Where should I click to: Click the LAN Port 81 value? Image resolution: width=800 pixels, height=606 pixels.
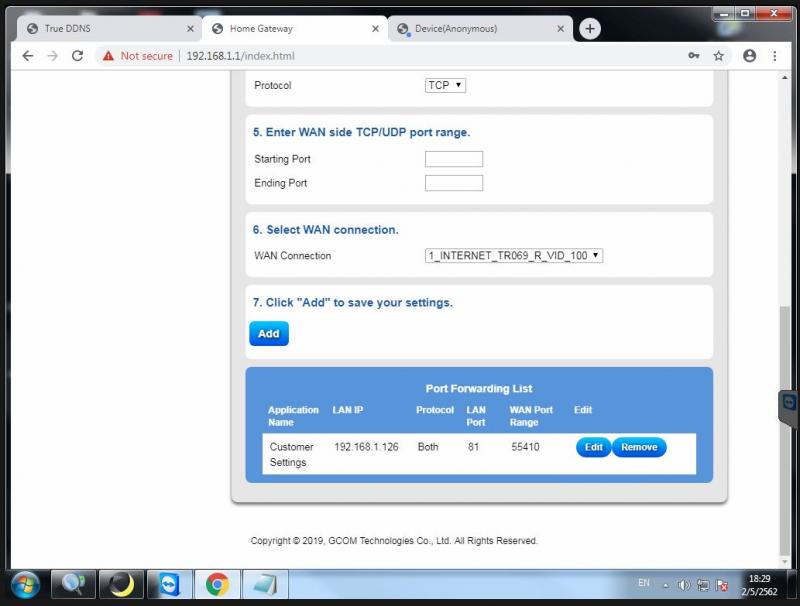(473, 447)
